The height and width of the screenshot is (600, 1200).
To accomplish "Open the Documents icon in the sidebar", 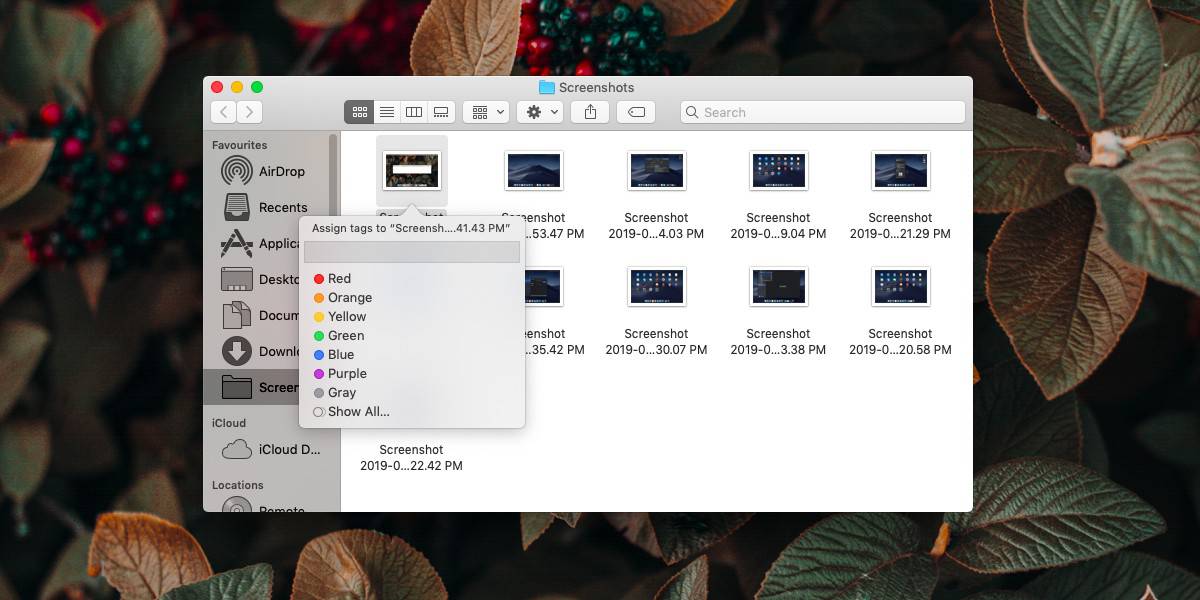I will 237,315.
